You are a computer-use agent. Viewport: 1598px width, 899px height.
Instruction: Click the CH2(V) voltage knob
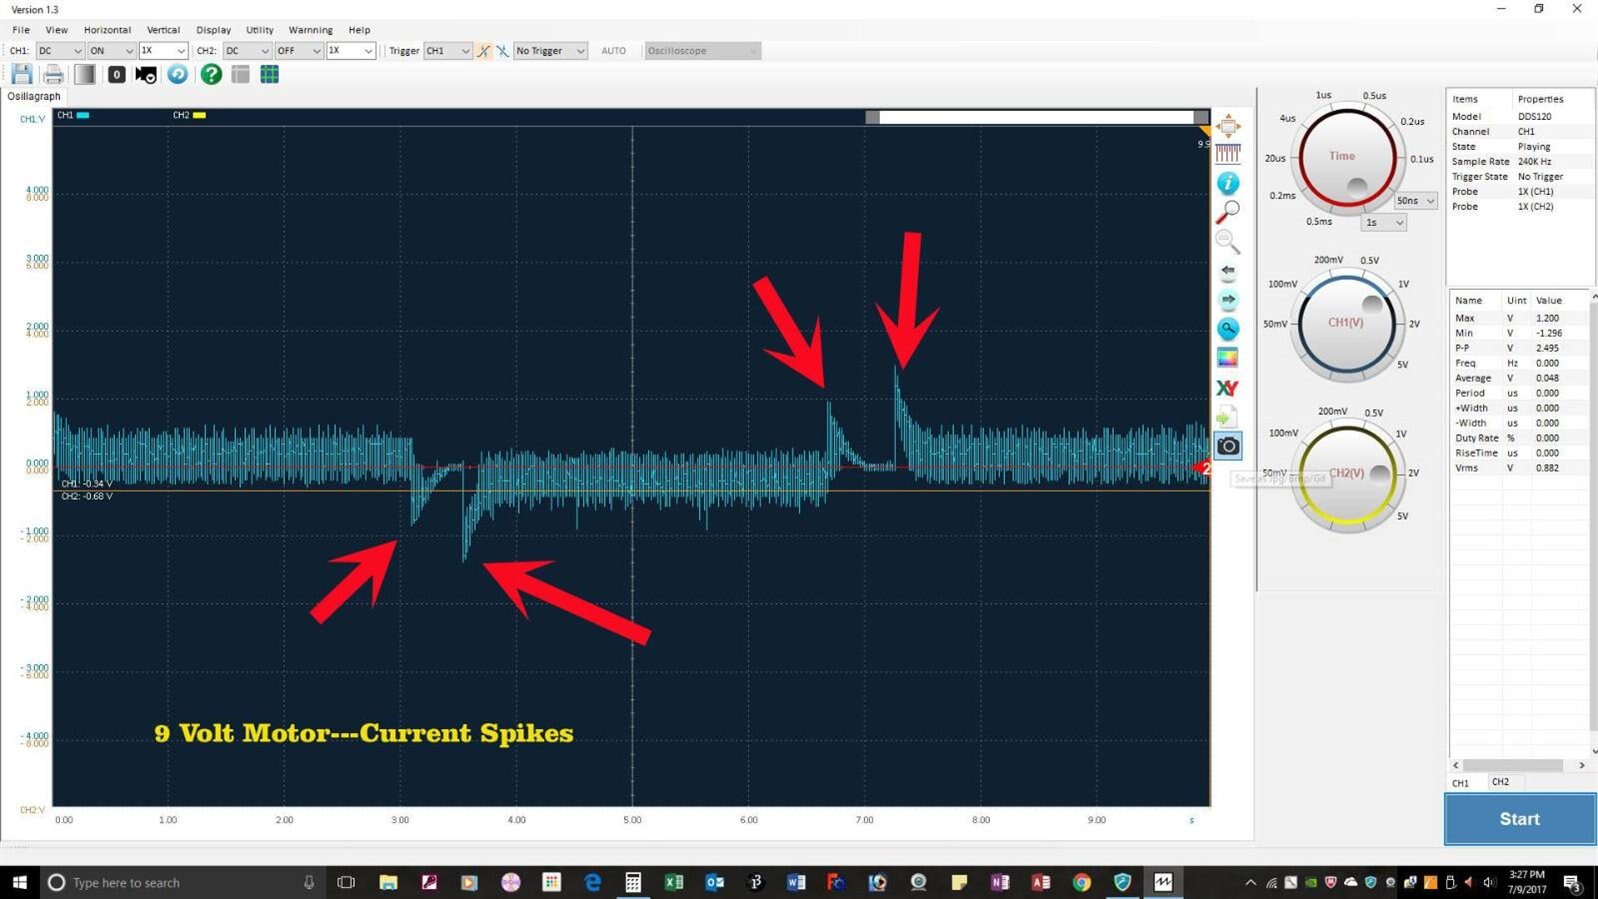pos(1346,474)
